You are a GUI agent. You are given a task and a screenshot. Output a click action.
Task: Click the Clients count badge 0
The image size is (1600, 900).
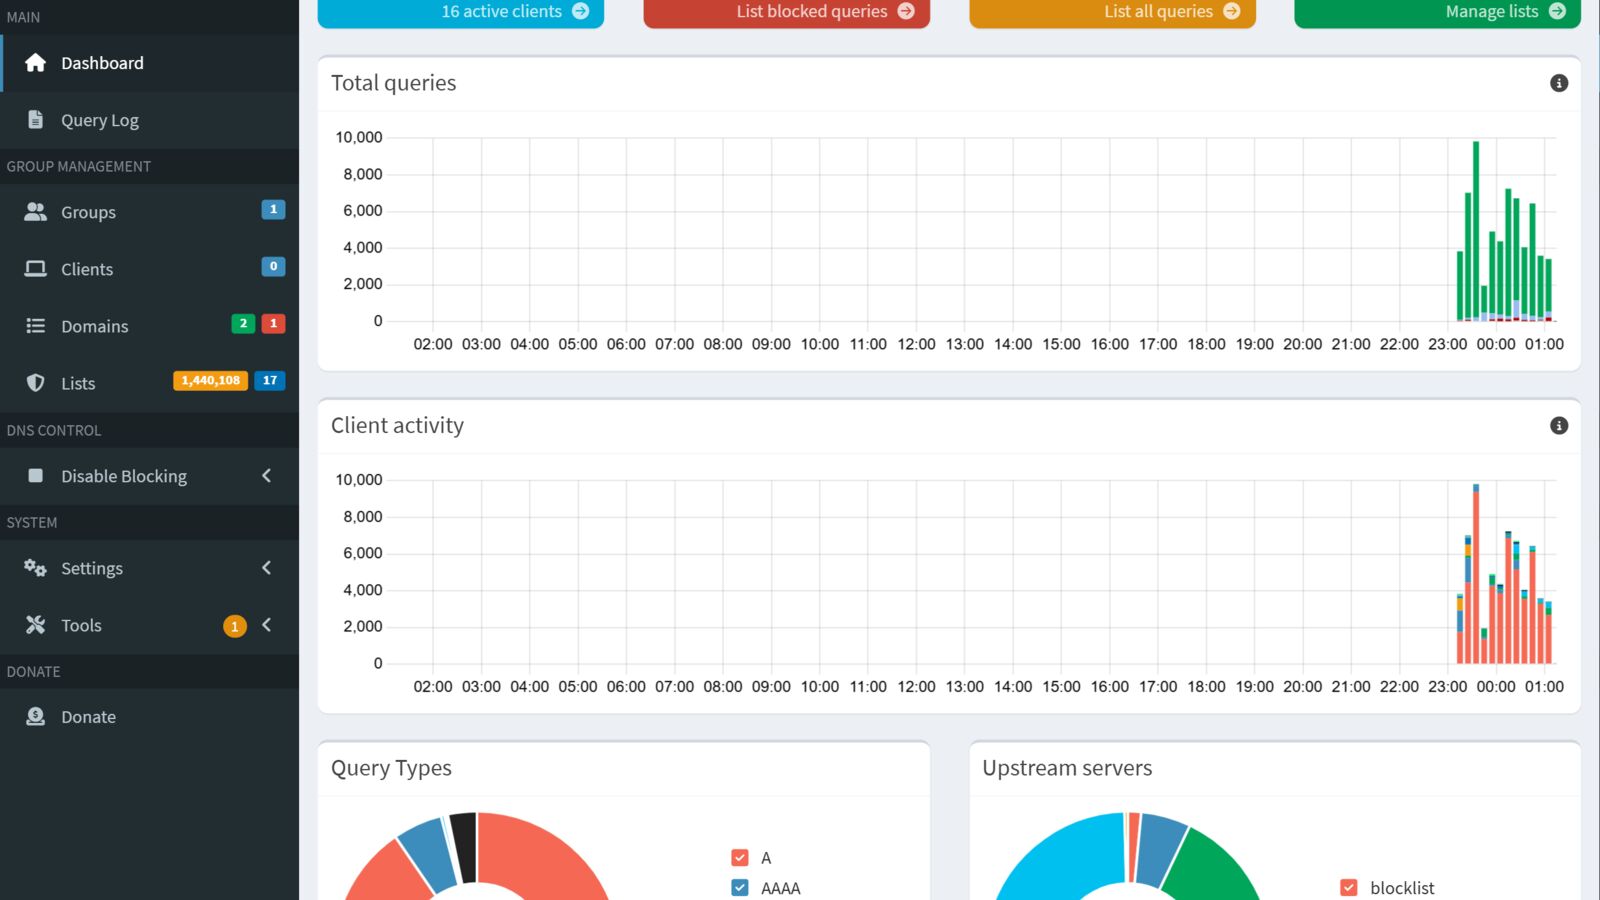273,267
